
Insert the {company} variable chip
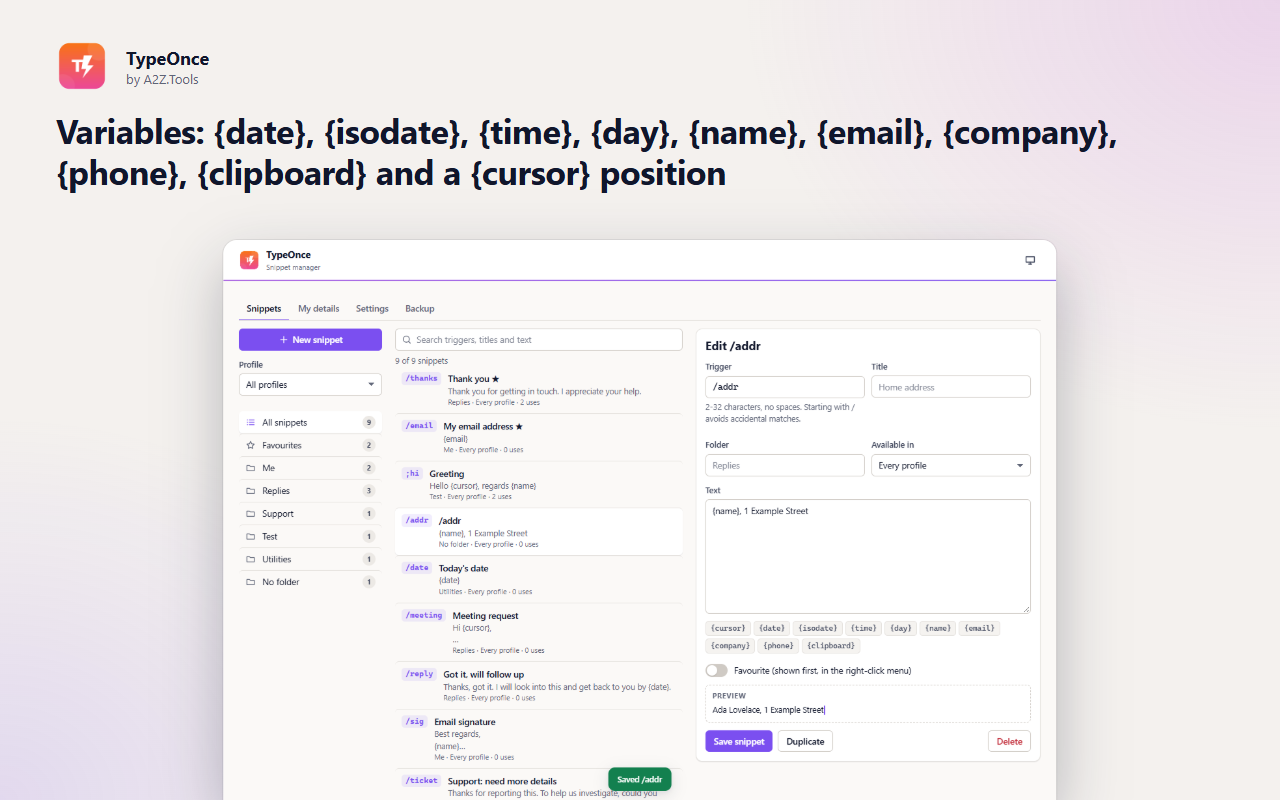[x=730, y=646]
